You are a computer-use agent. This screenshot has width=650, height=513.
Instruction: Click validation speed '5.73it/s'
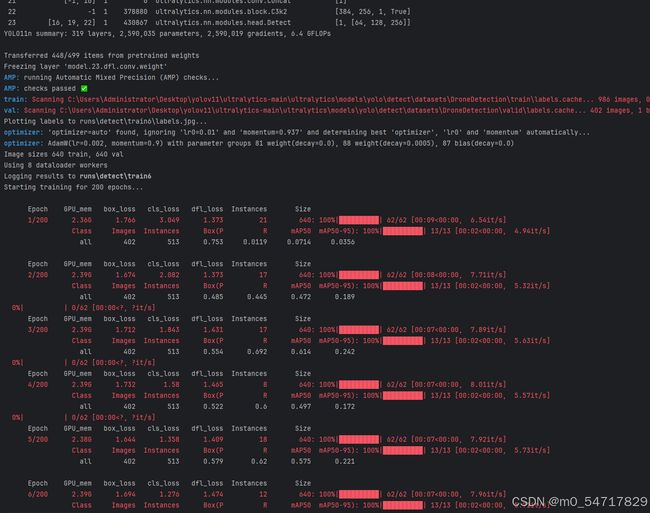[x=531, y=450]
